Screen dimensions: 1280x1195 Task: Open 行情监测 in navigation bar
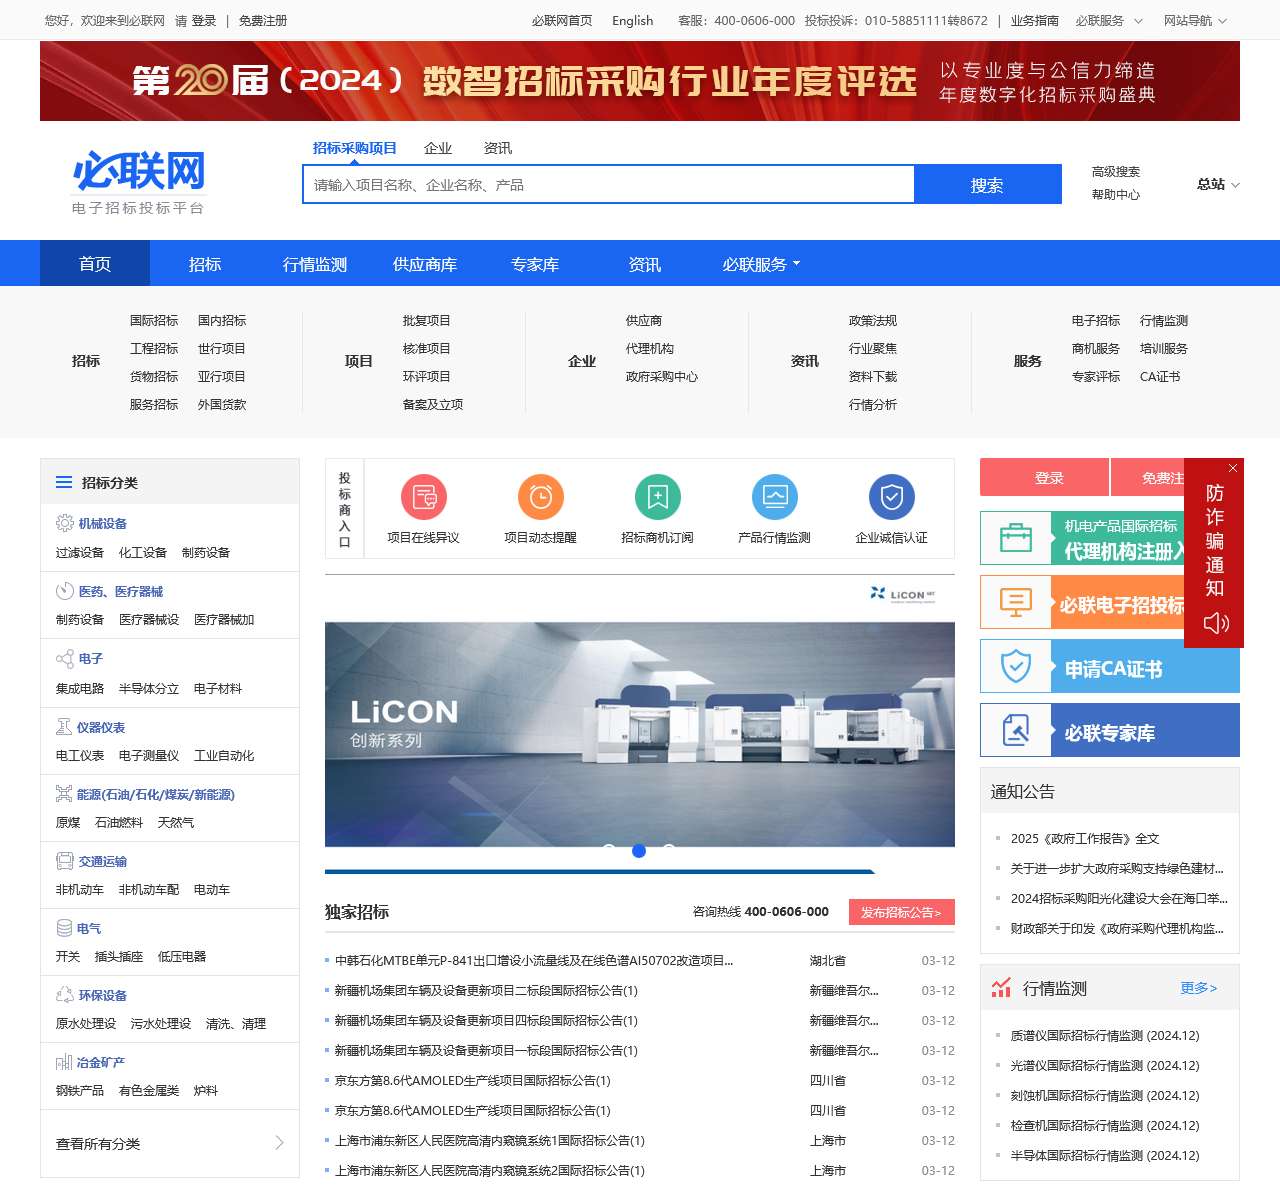[x=315, y=264]
